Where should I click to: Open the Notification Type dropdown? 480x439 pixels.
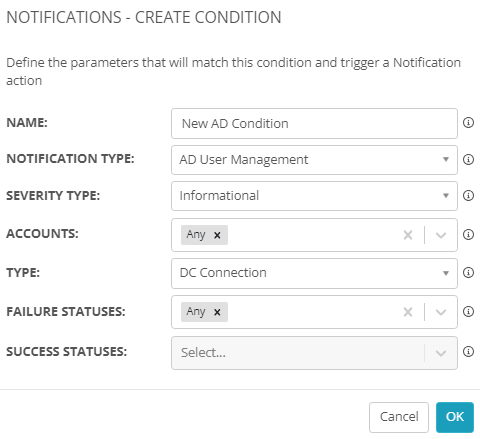(314, 160)
